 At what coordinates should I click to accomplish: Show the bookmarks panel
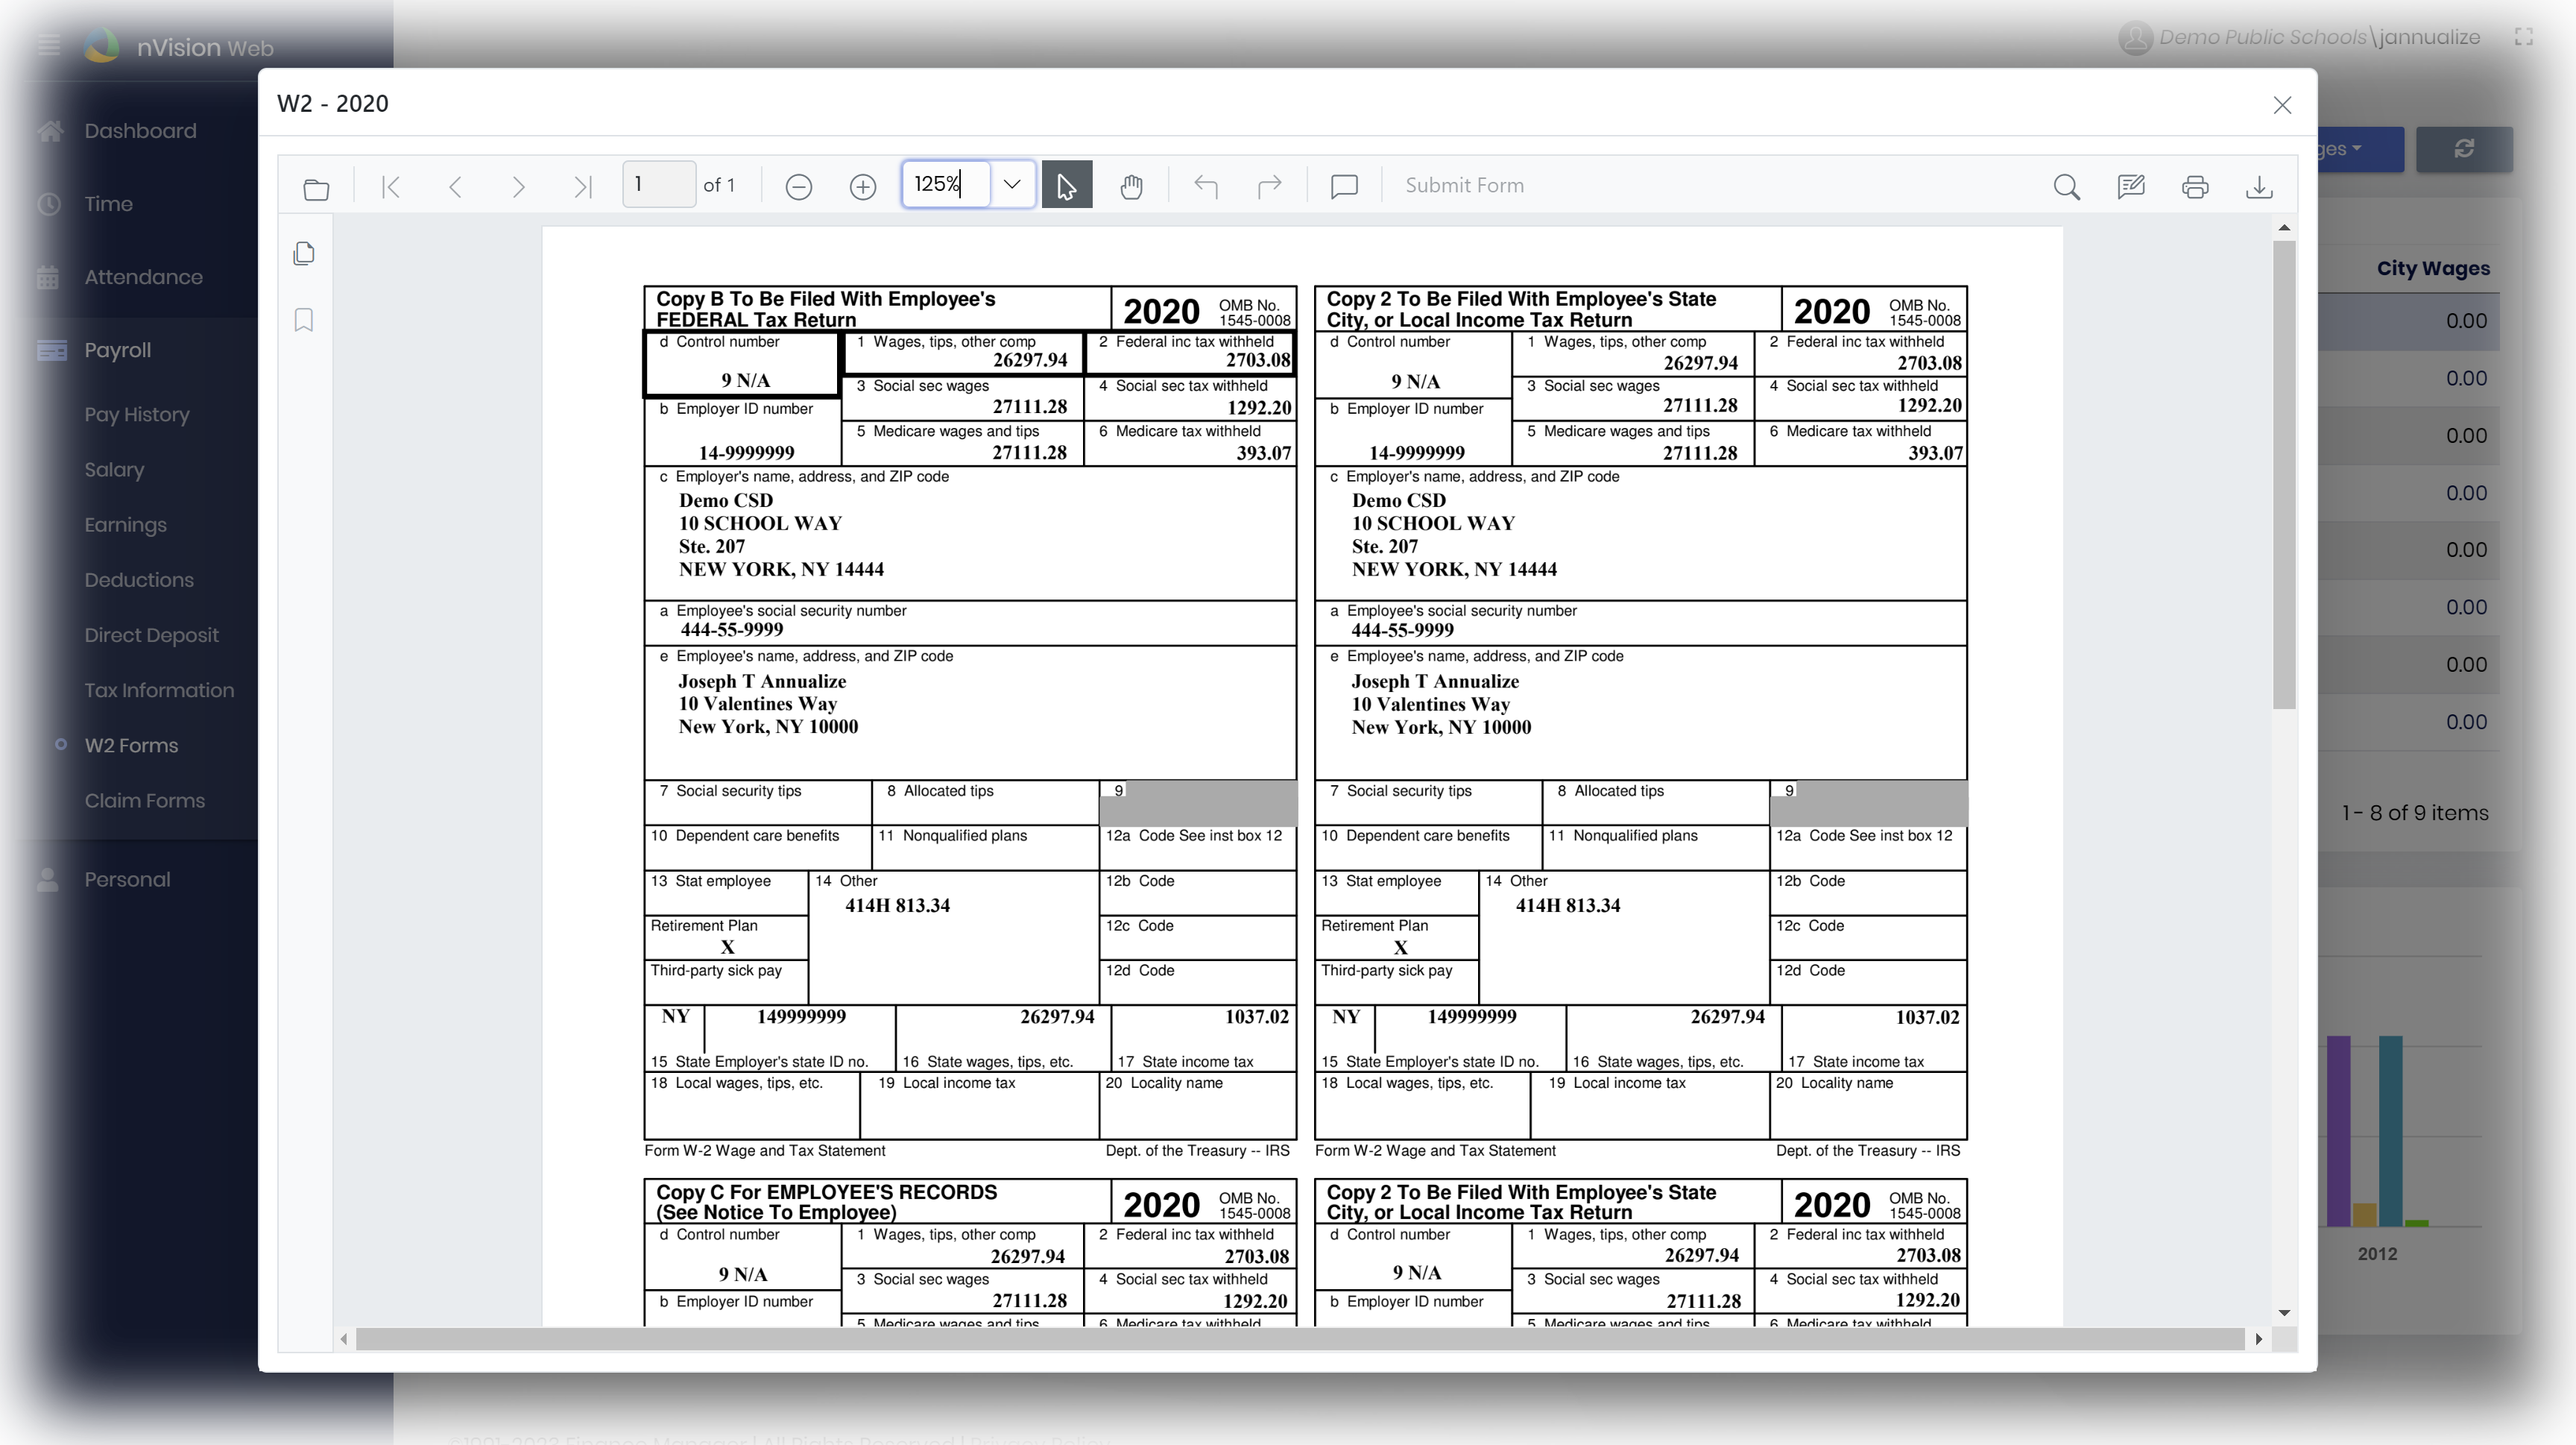(x=304, y=320)
